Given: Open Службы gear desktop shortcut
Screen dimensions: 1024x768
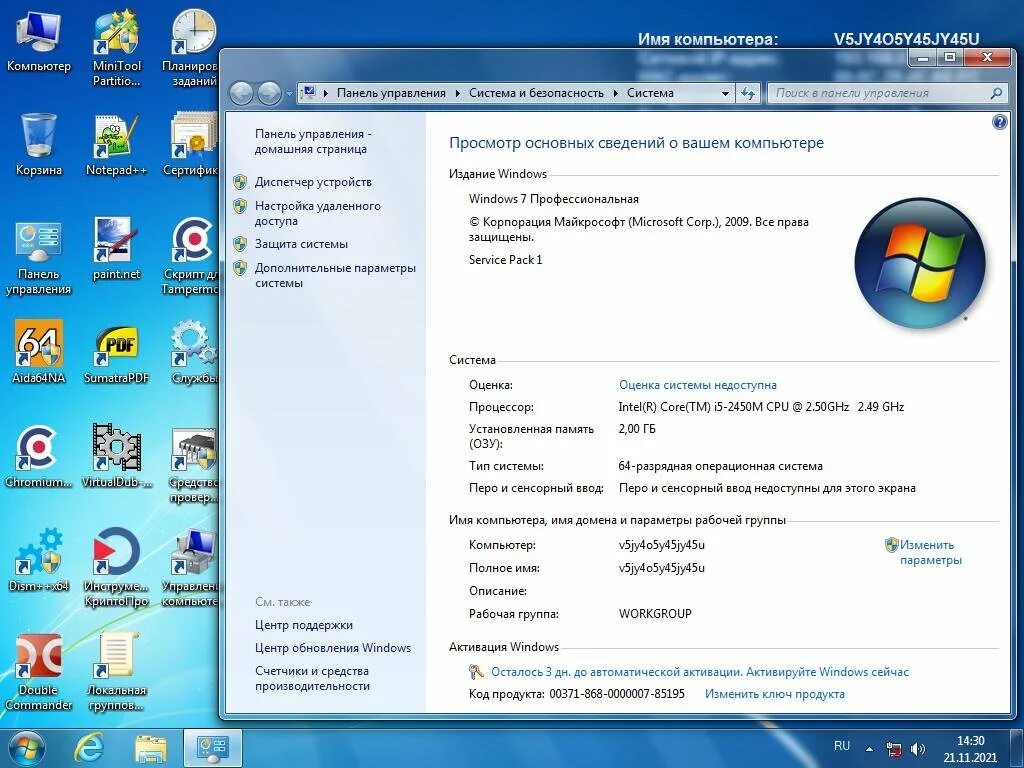Looking at the screenshot, I should tap(193, 352).
